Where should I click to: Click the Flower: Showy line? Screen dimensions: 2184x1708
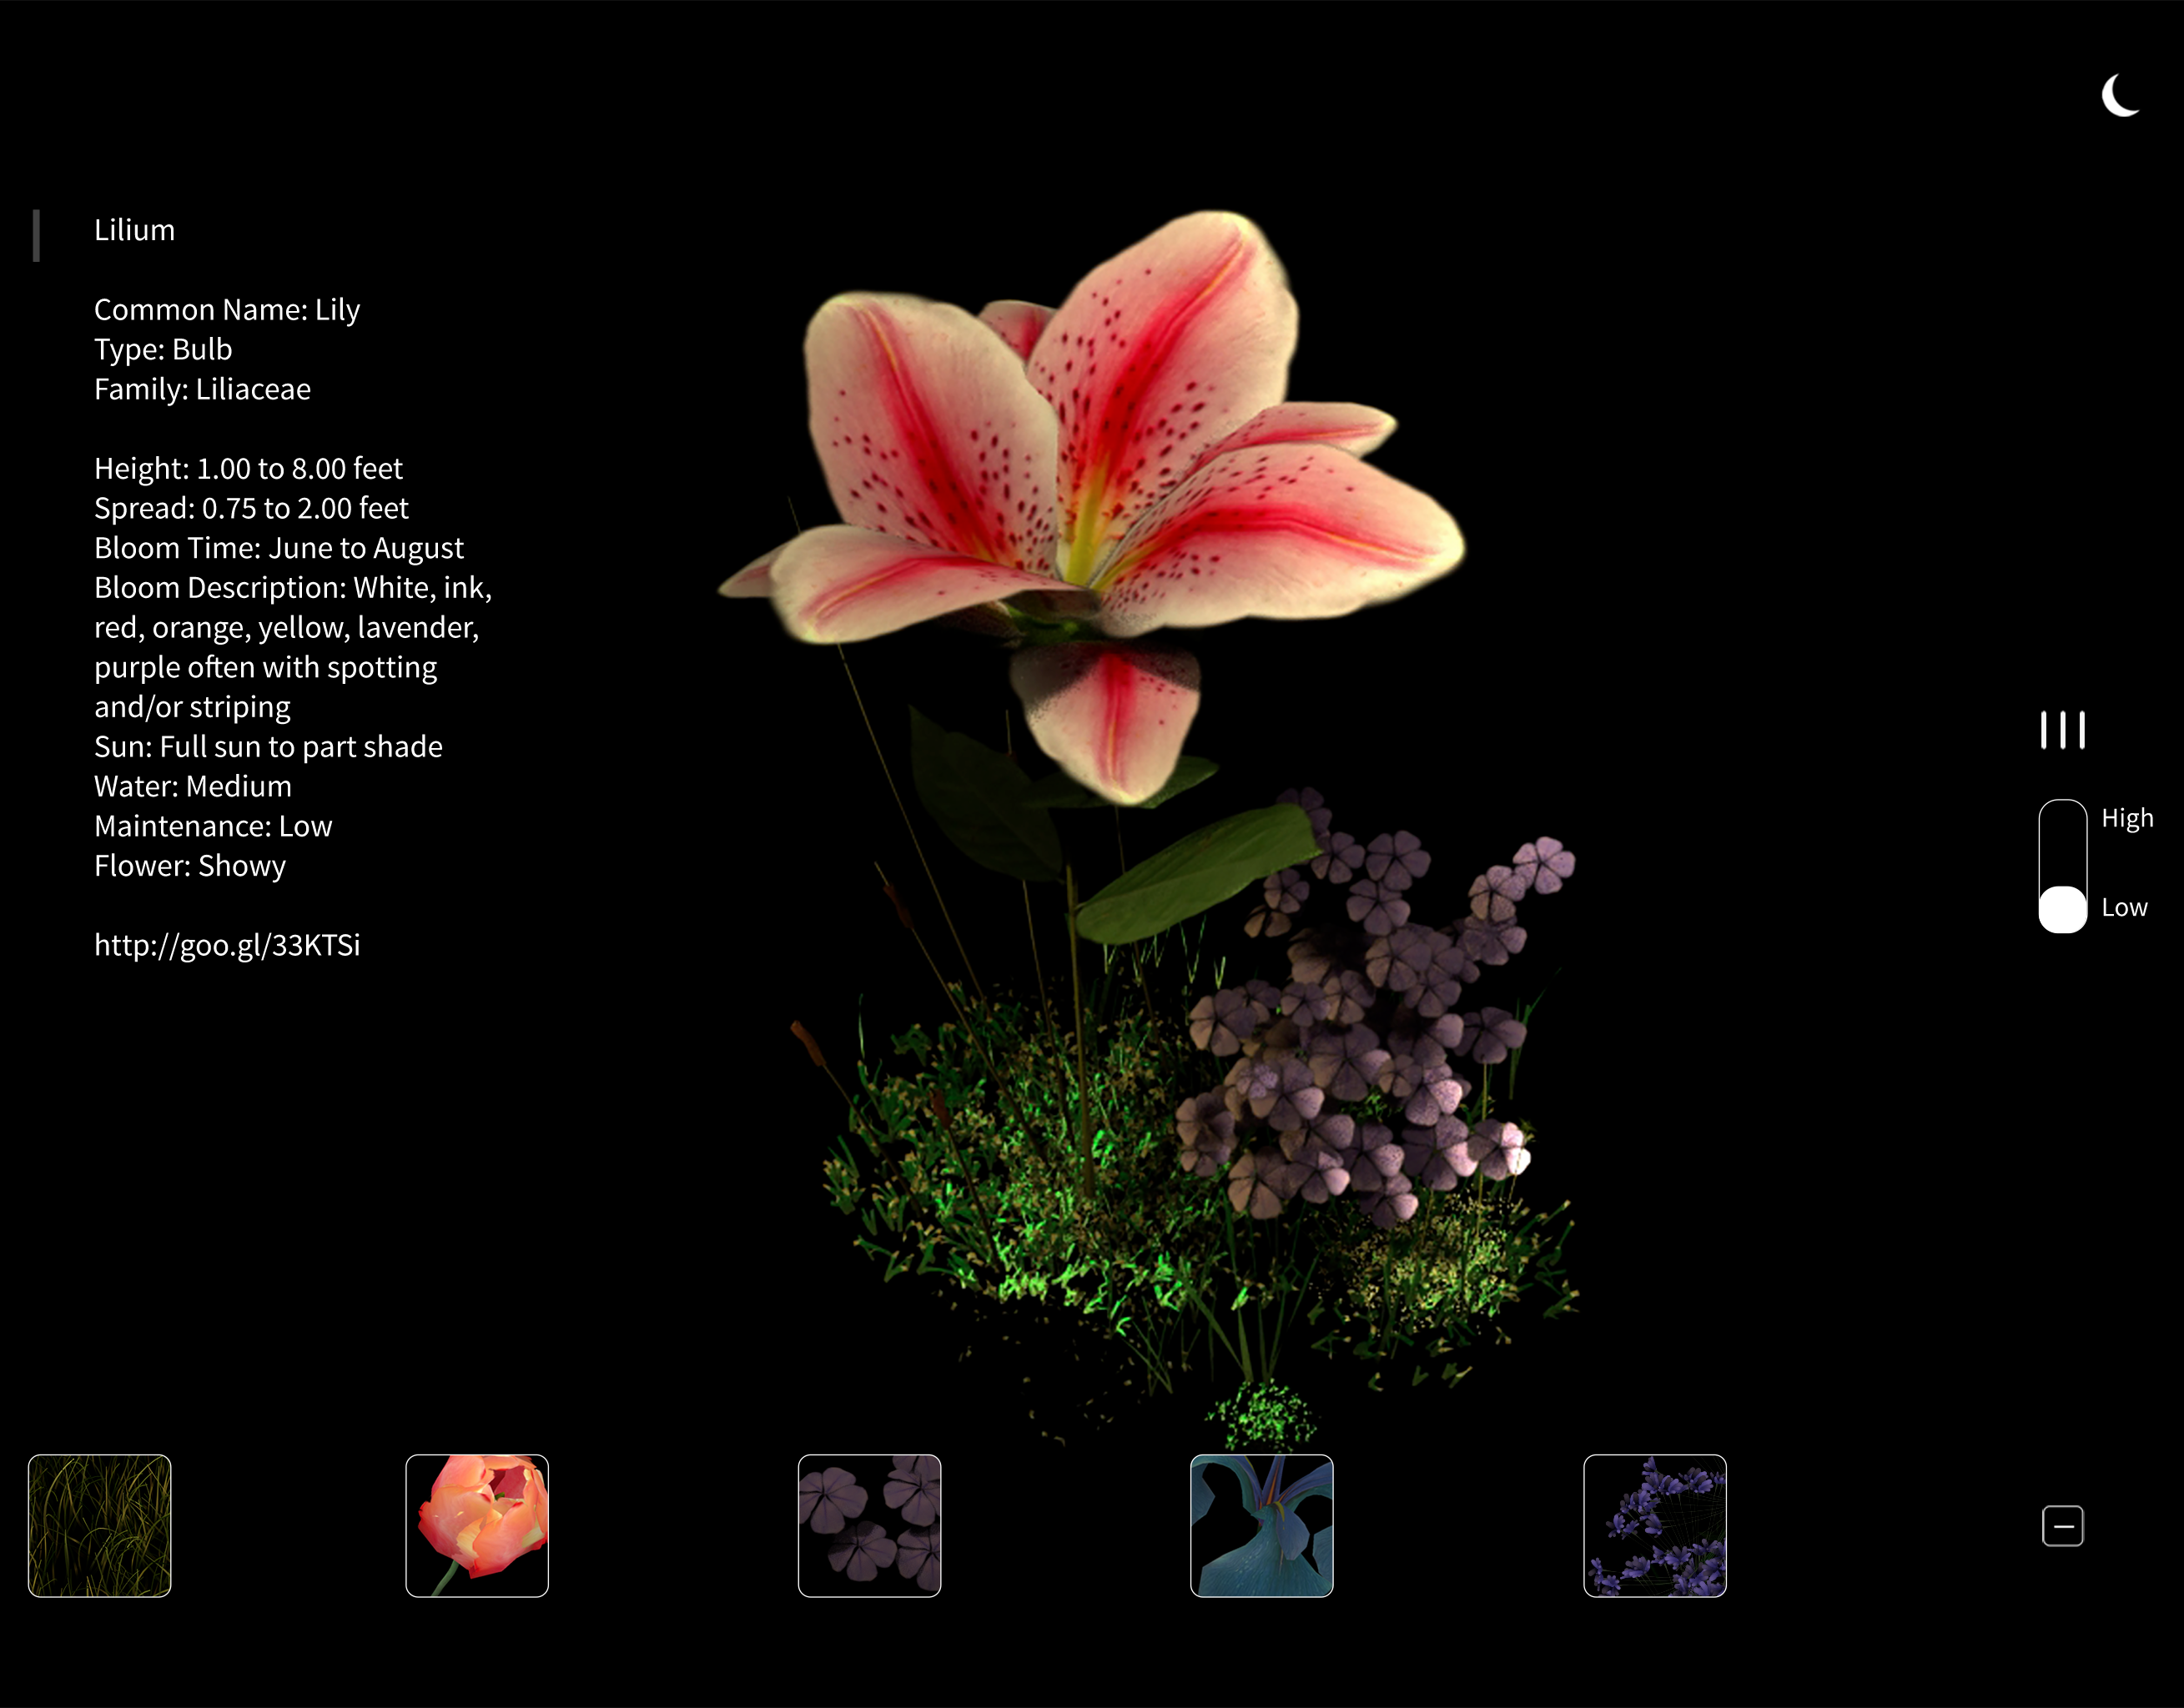click(x=190, y=866)
